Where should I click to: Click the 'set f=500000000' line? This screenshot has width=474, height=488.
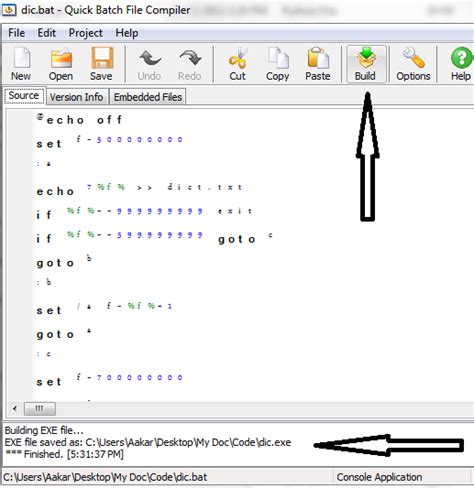(110, 142)
